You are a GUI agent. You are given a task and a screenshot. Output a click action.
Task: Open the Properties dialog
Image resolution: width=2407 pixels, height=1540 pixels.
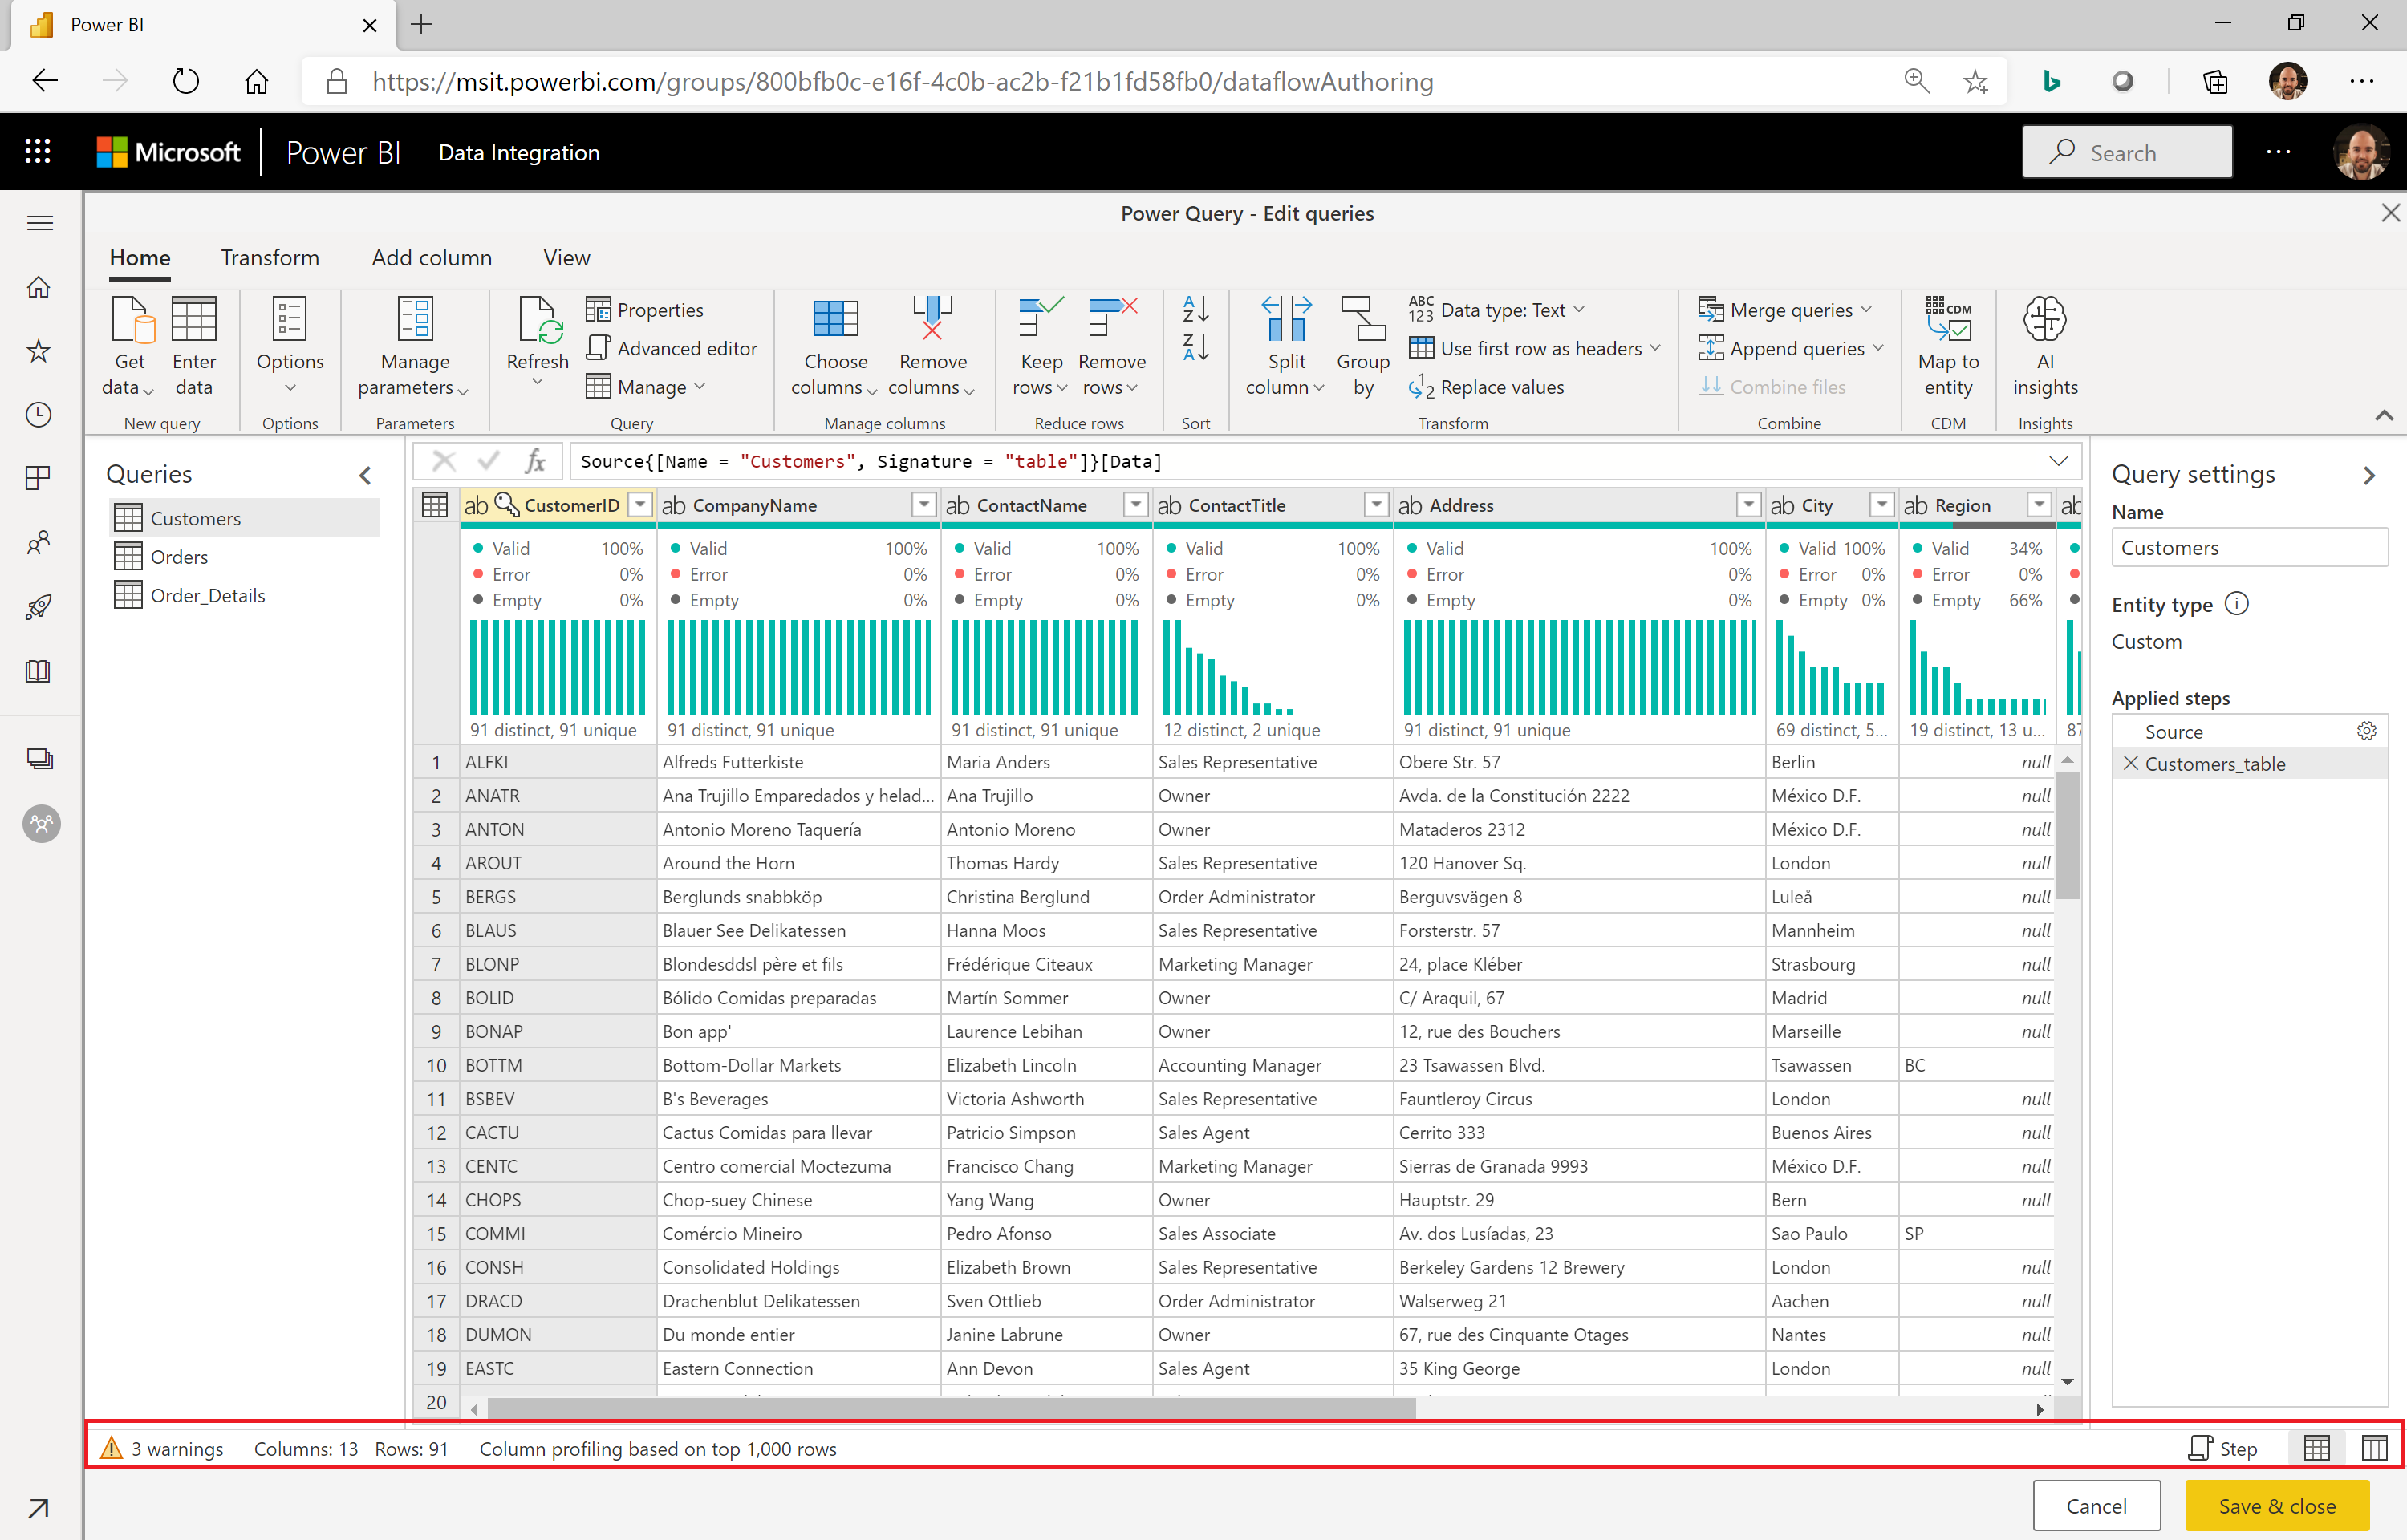coord(645,310)
